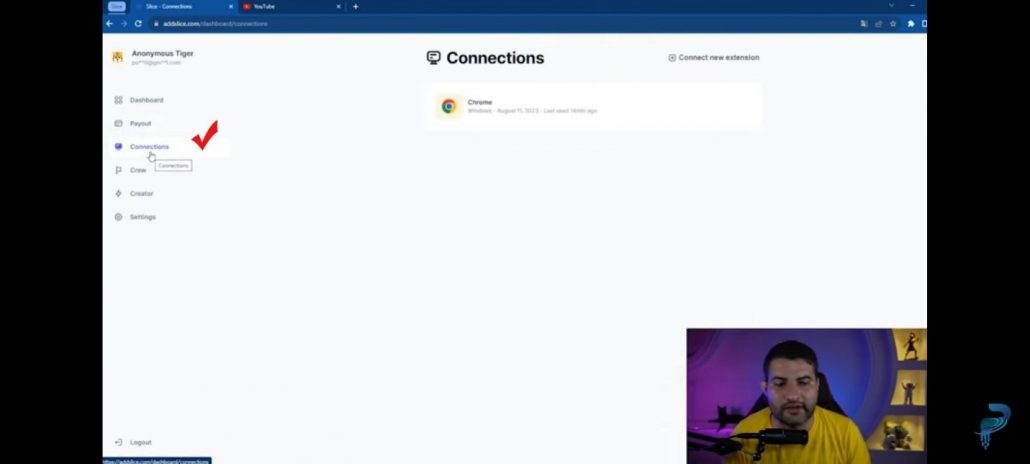Open a new browser tab
Image resolution: width=1030 pixels, height=464 pixels.
tap(355, 6)
